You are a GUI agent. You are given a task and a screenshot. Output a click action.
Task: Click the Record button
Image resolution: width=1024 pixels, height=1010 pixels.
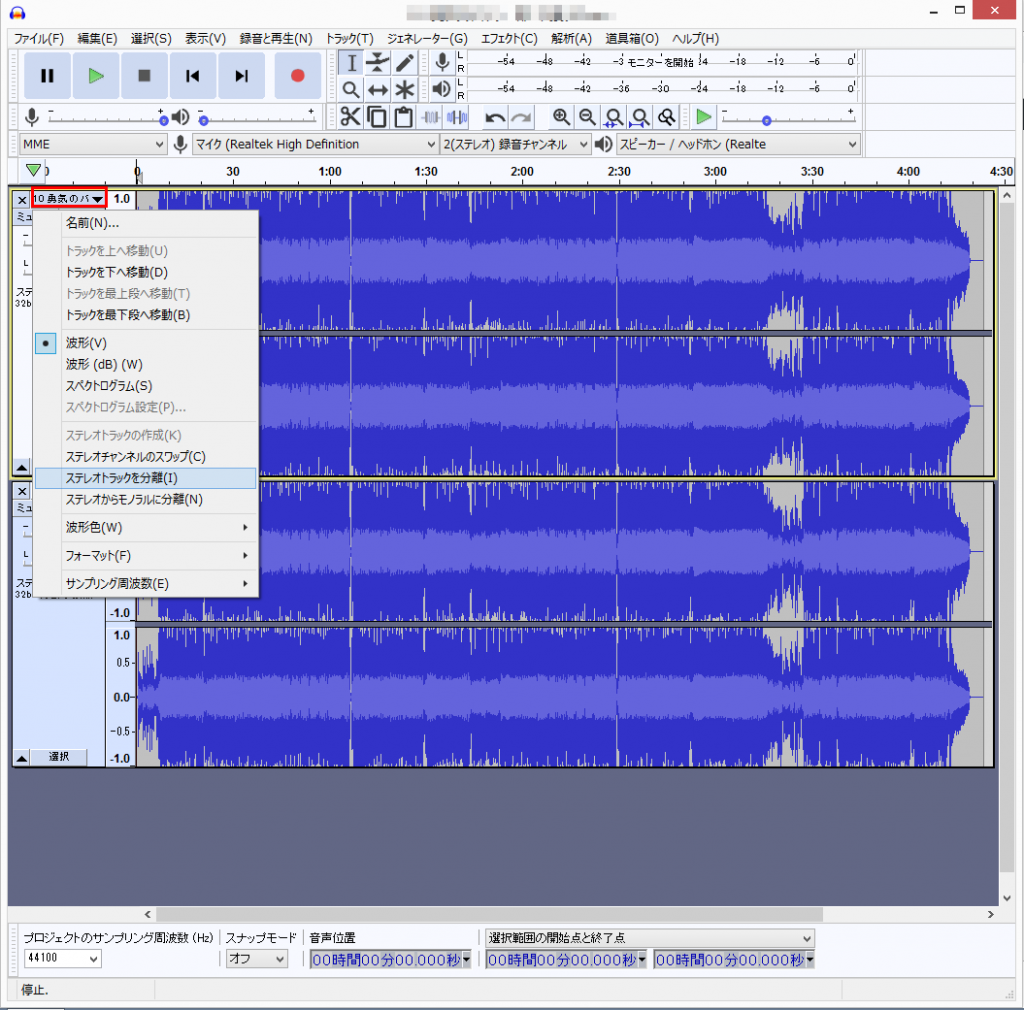(297, 76)
